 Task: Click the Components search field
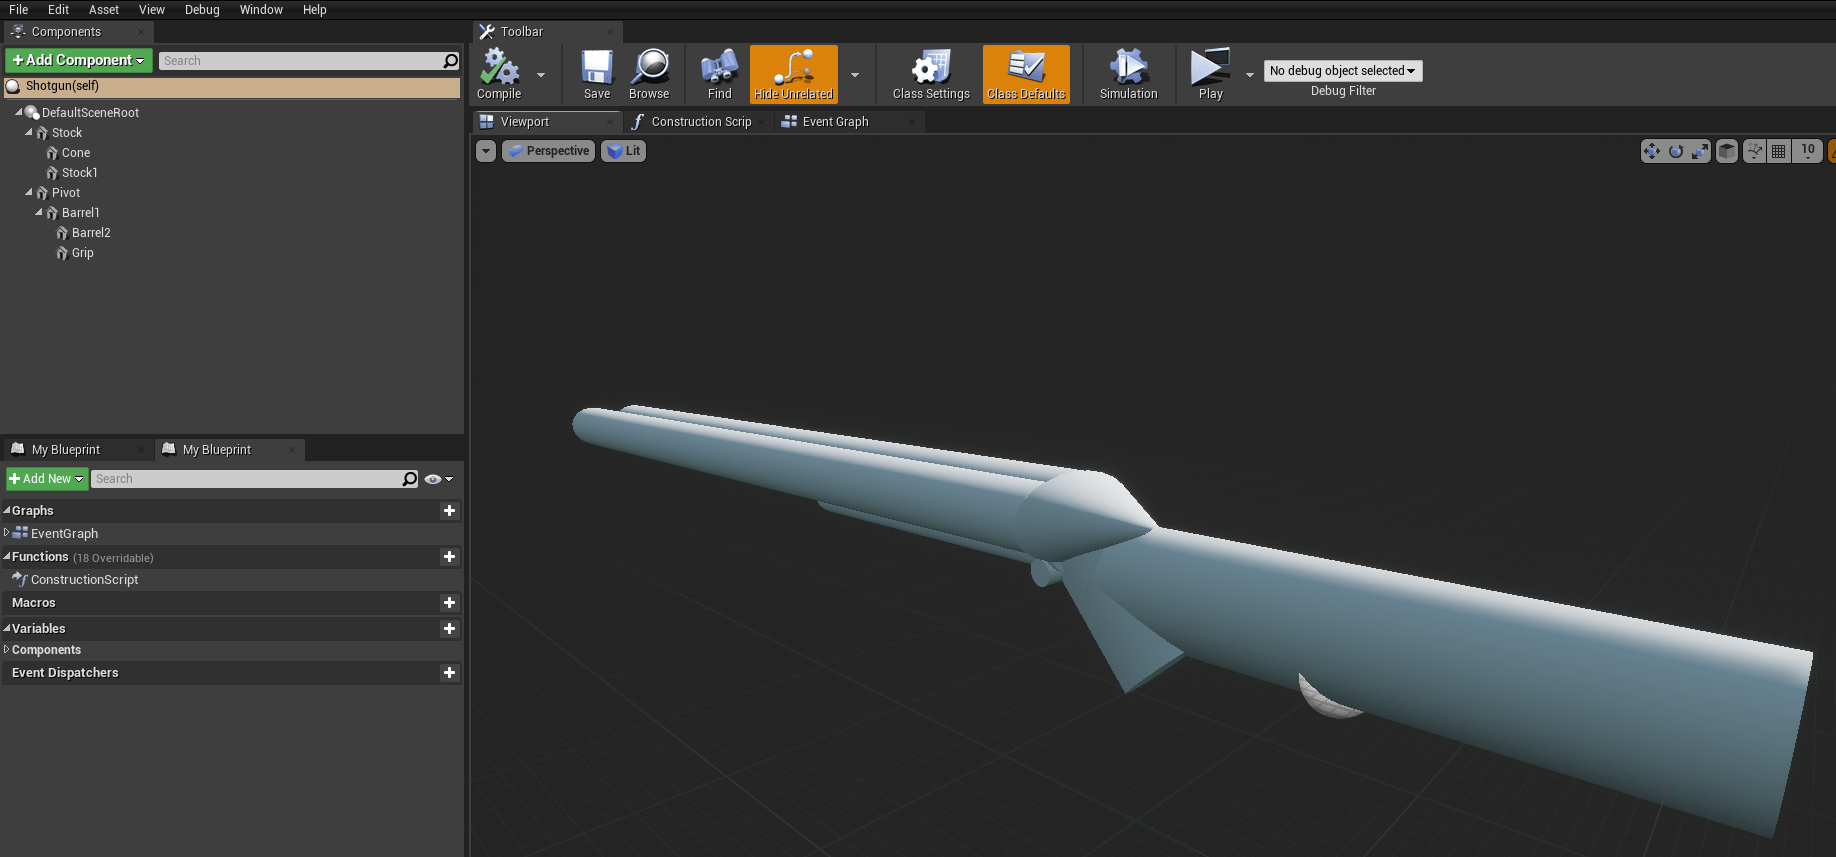300,61
